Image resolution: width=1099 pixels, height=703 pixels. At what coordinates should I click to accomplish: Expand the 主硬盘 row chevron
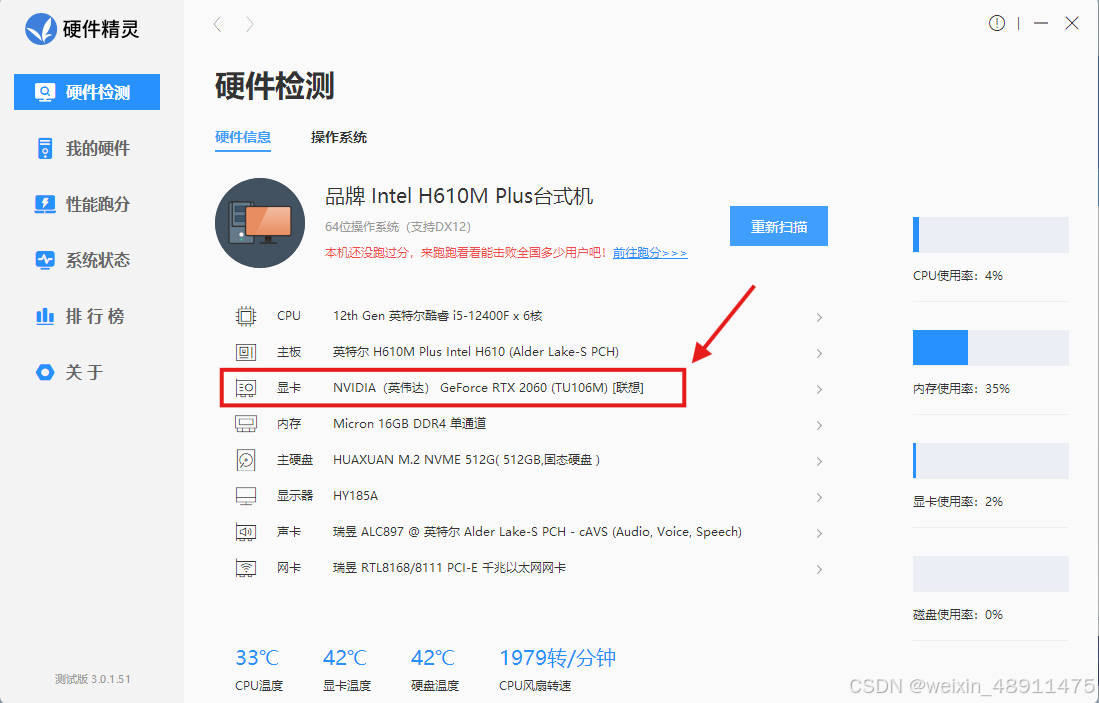coord(819,461)
